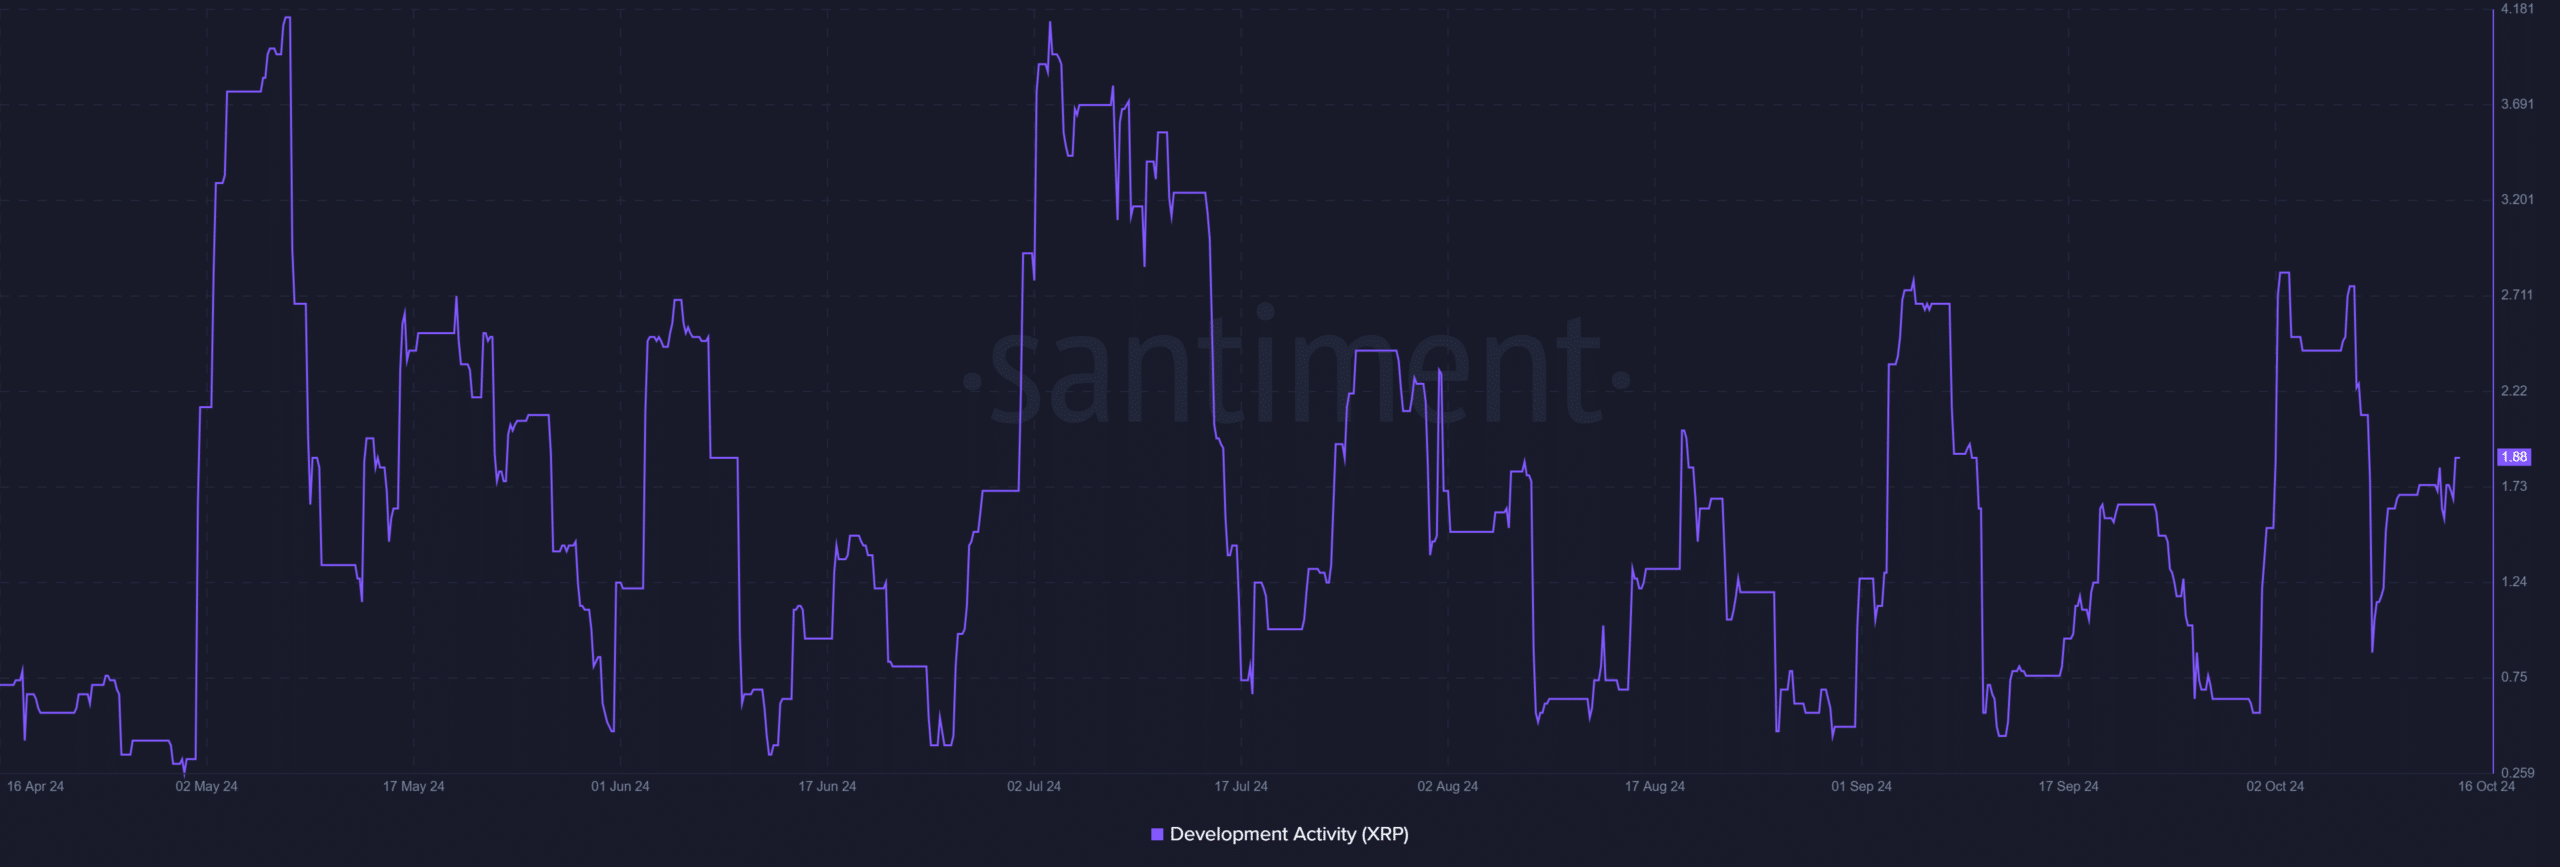The width and height of the screenshot is (2560, 867).
Task: Click the 17 Aug 24 date label
Action: [1654, 786]
